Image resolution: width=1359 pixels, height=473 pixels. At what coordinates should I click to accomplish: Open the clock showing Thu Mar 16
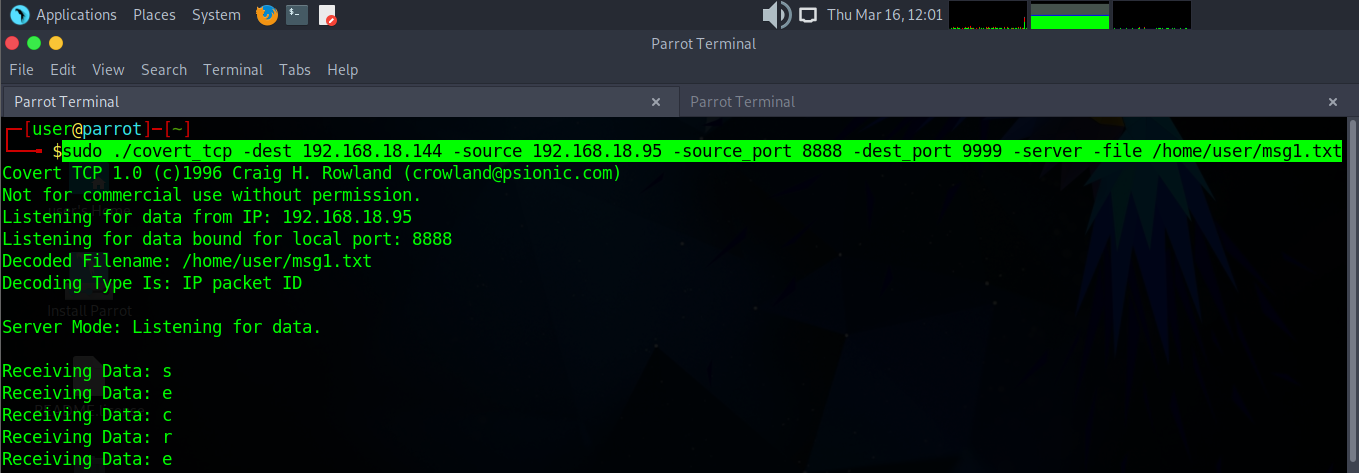pyautogui.click(x=885, y=15)
